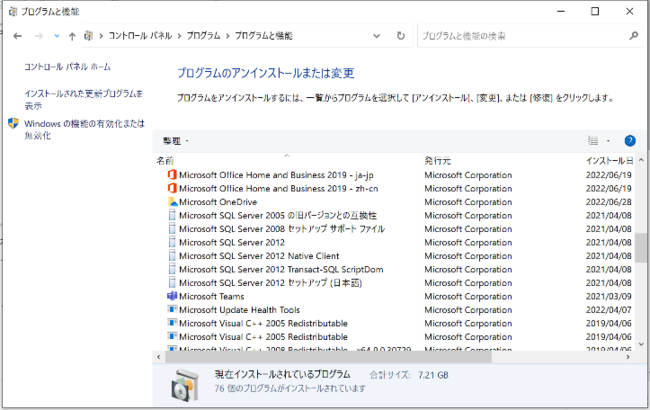Click the Forward navigation arrow
The height and width of the screenshot is (410, 650).
pyautogui.click(x=39, y=36)
